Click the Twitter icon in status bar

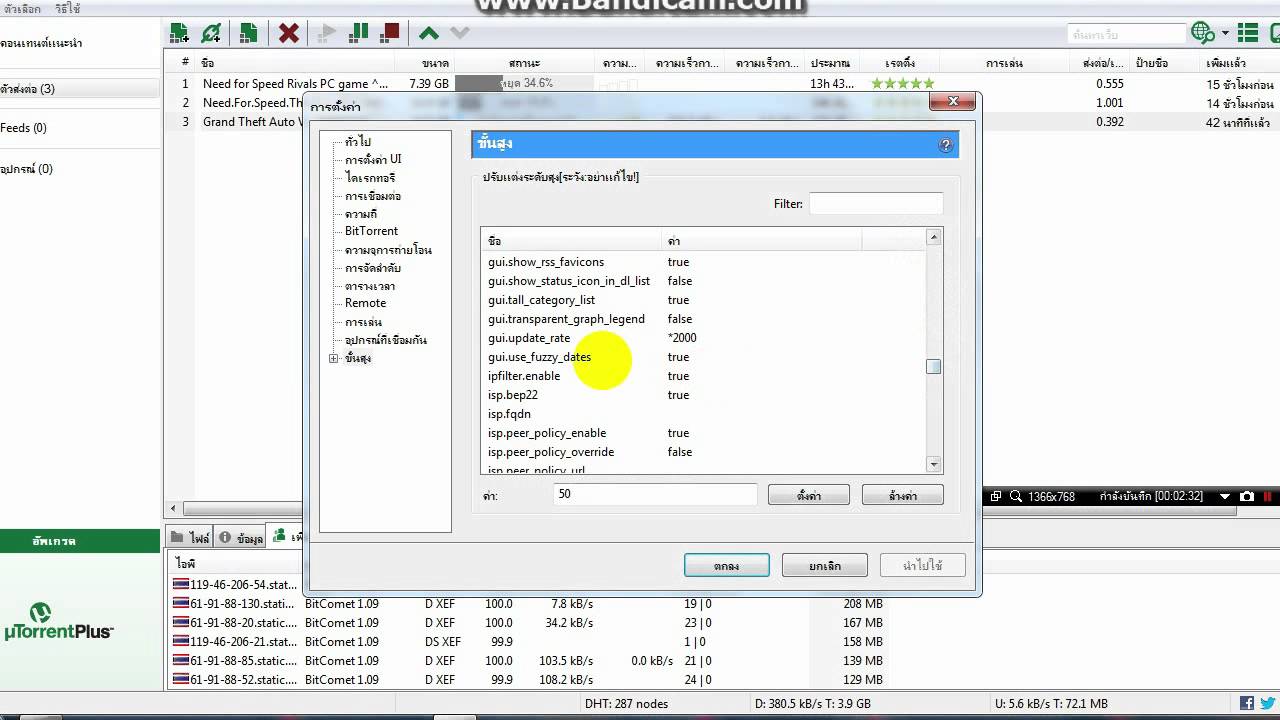[1266, 703]
